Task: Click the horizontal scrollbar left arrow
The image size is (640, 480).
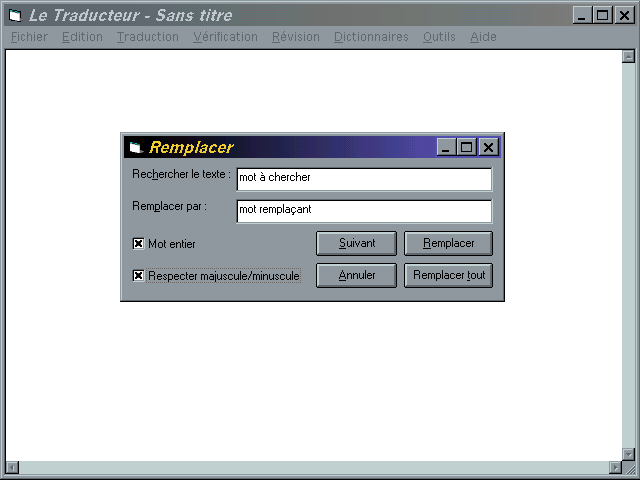Action: pos(12,467)
